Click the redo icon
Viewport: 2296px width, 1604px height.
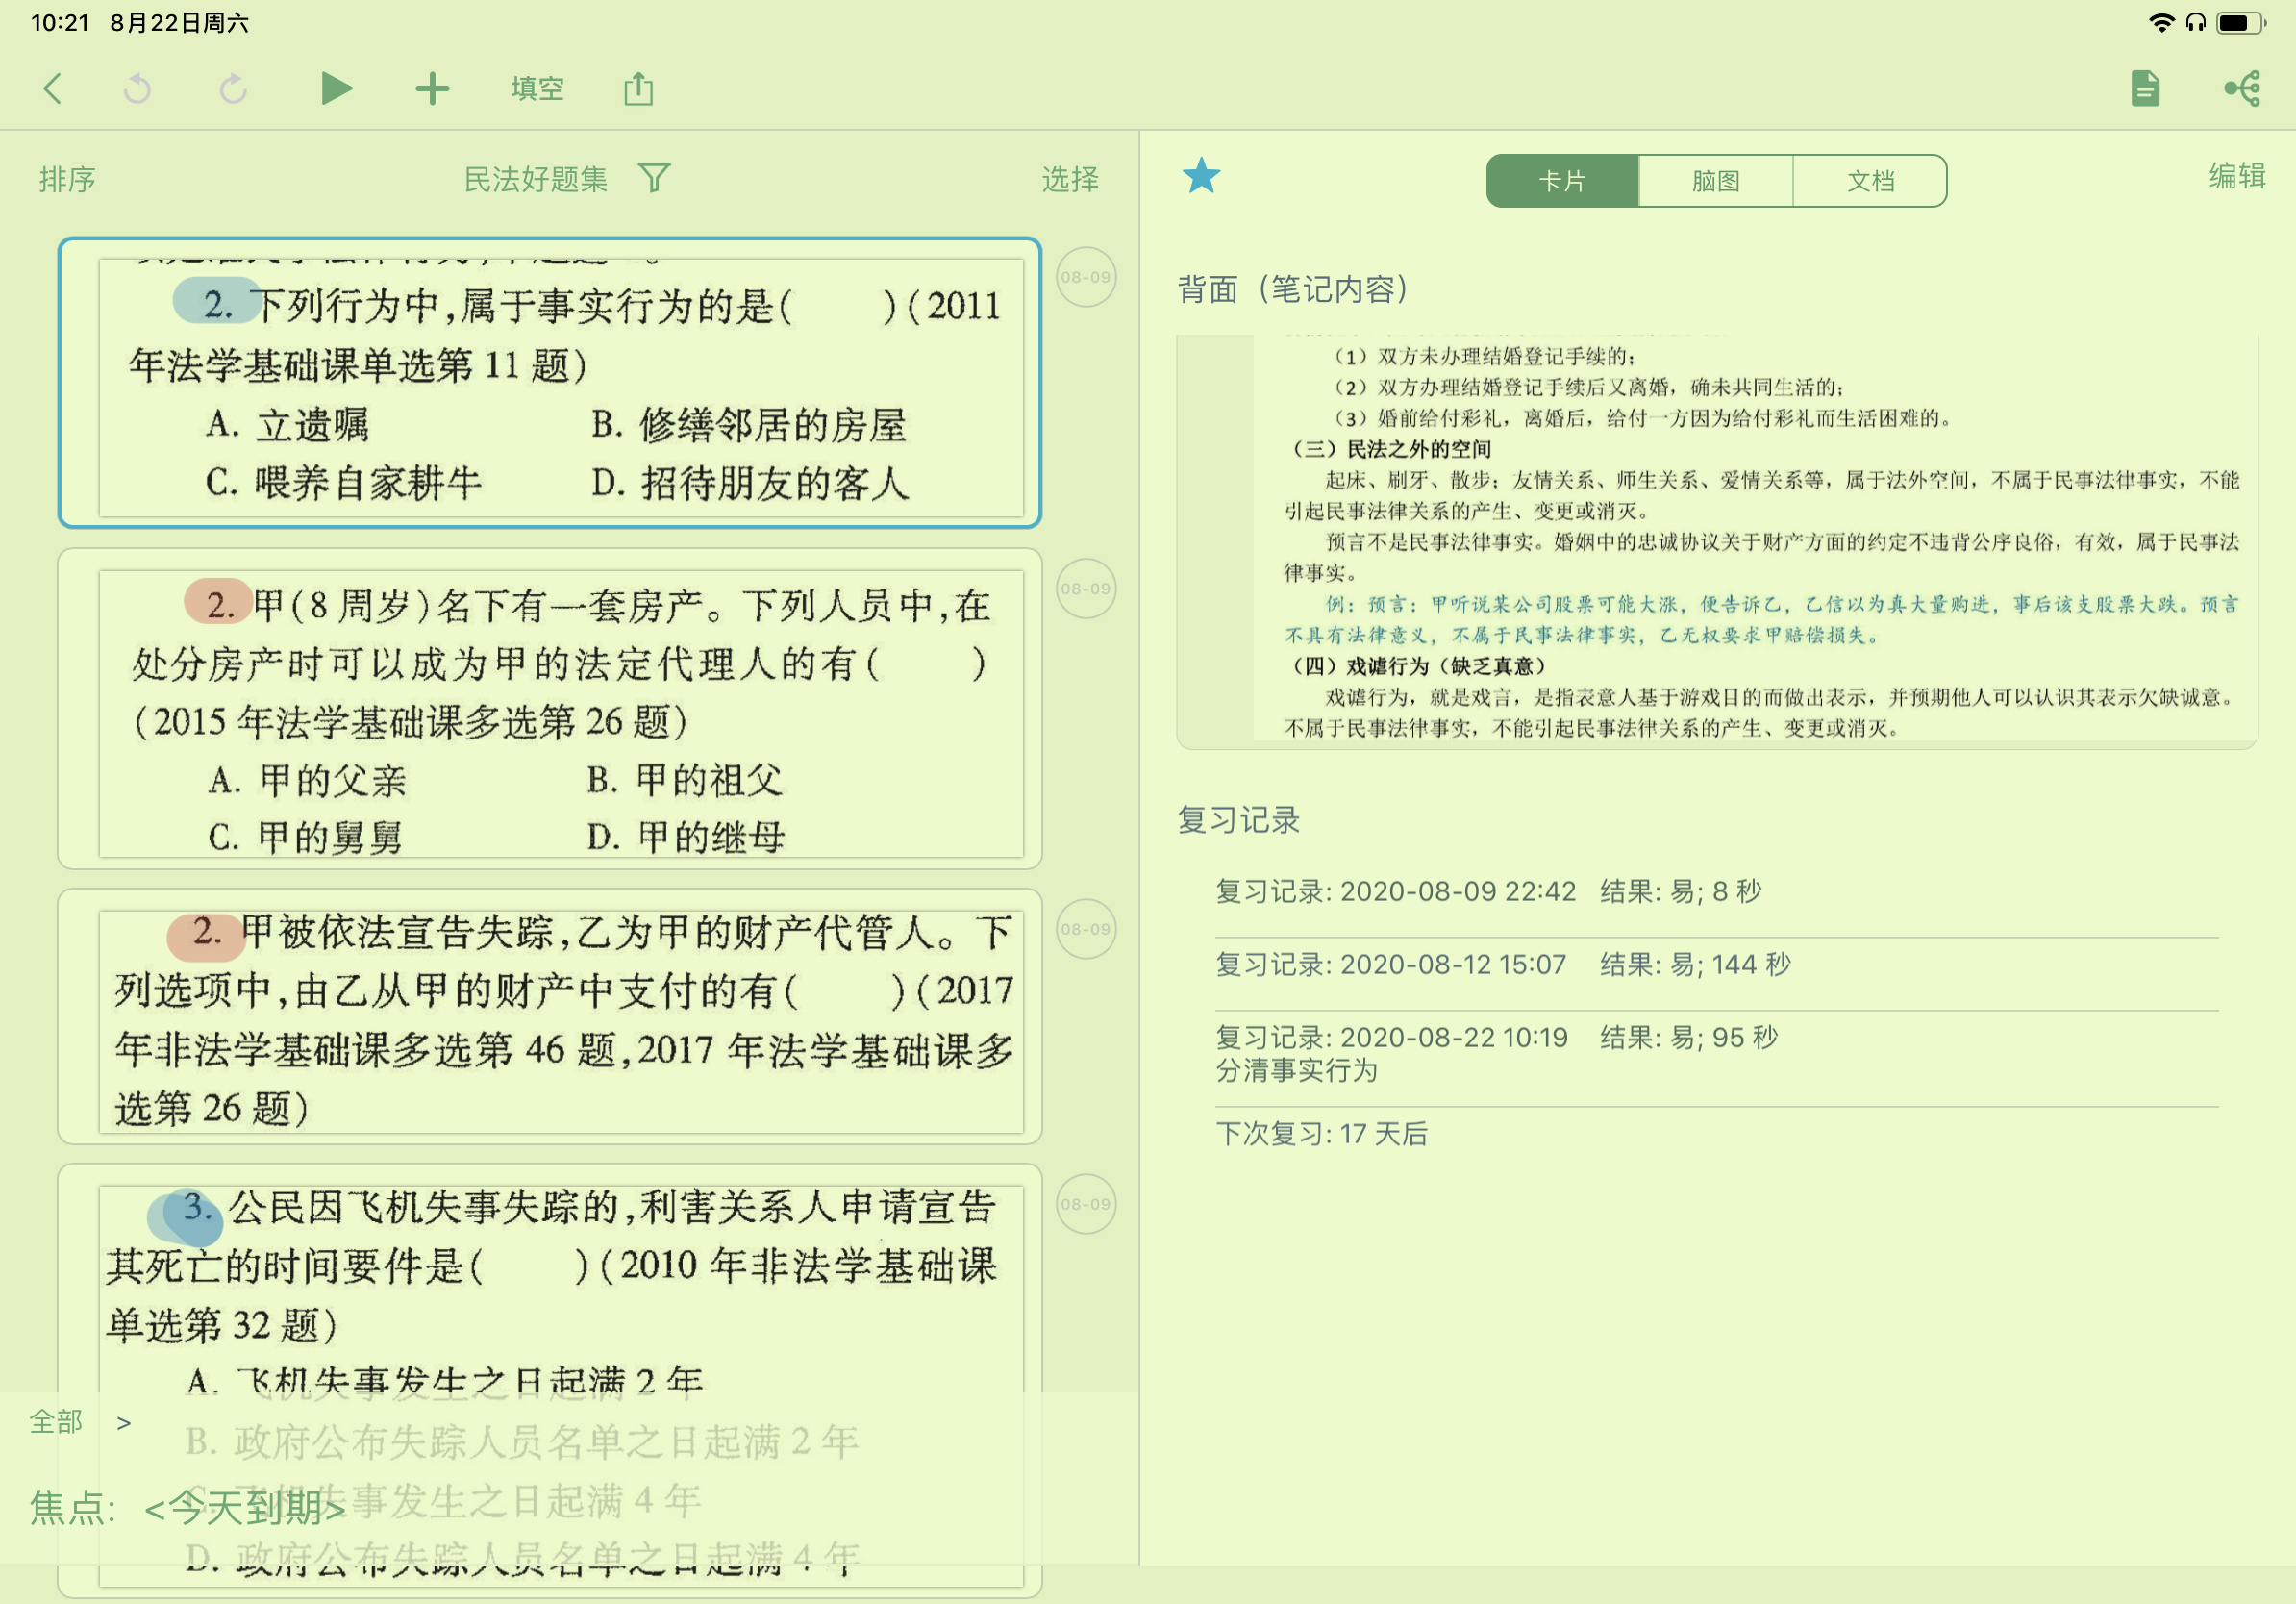click(x=233, y=89)
